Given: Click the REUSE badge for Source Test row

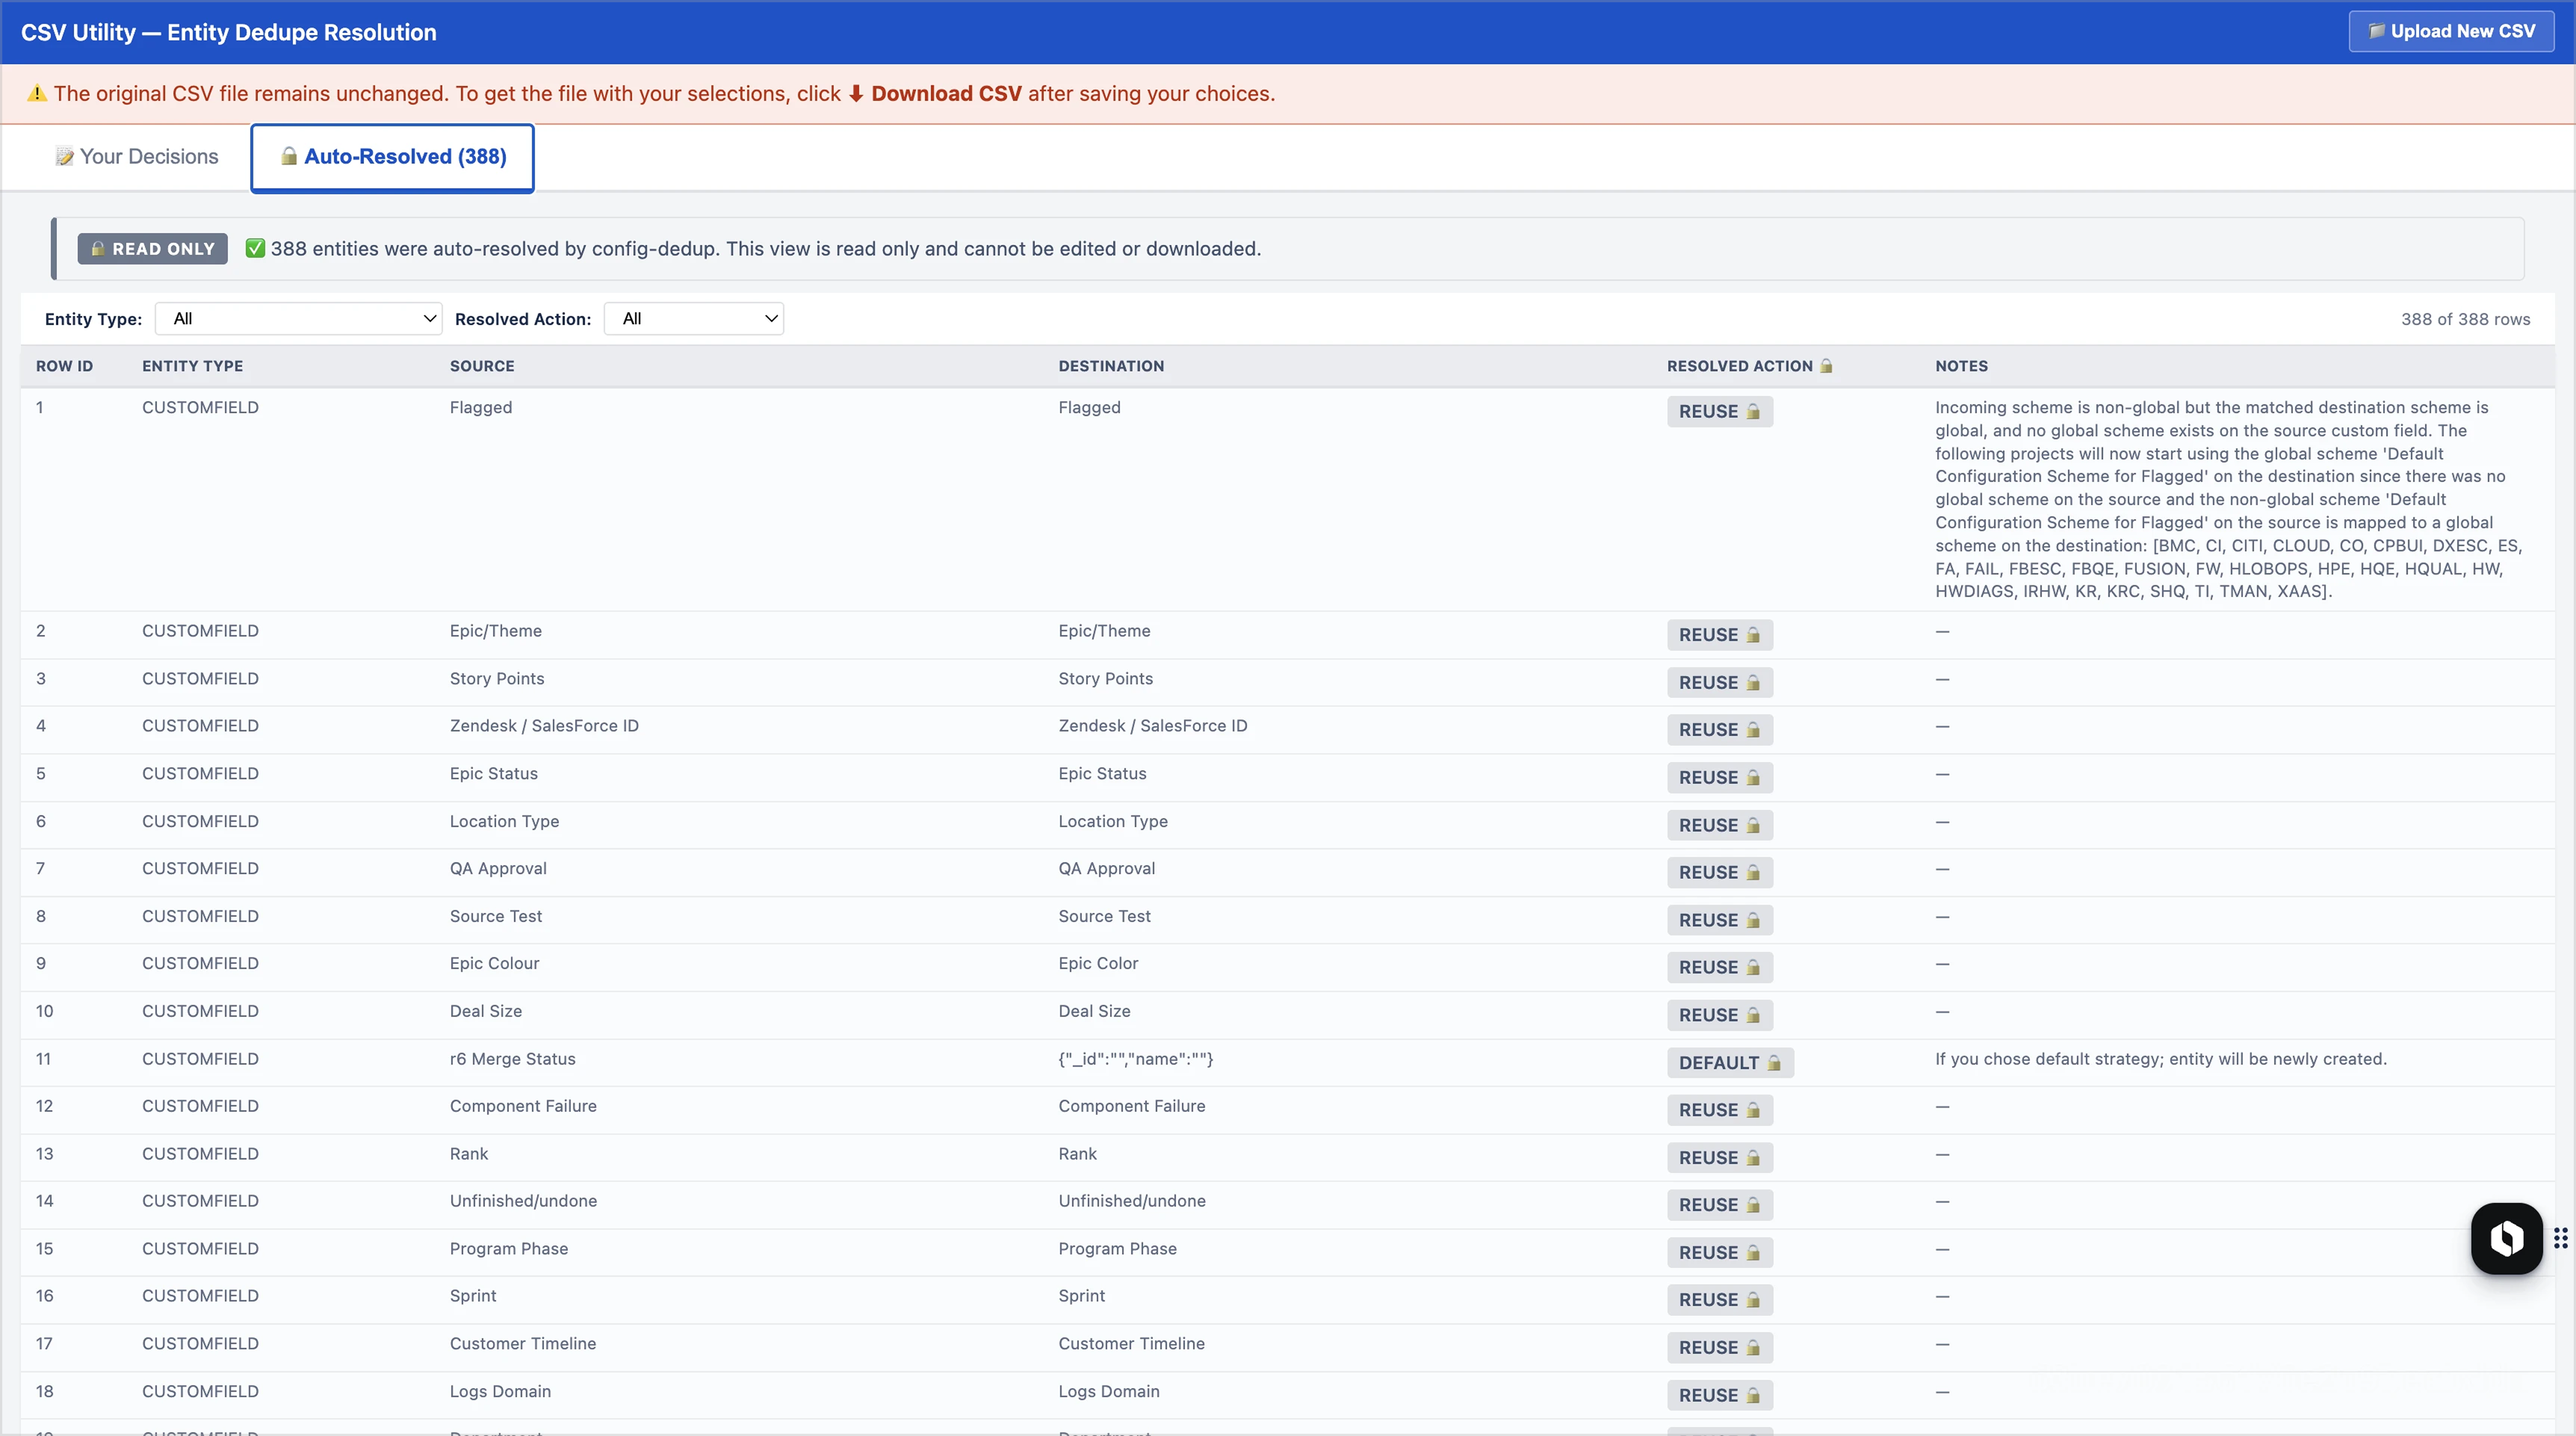Looking at the screenshot, I should click(x=1719, y=920).
